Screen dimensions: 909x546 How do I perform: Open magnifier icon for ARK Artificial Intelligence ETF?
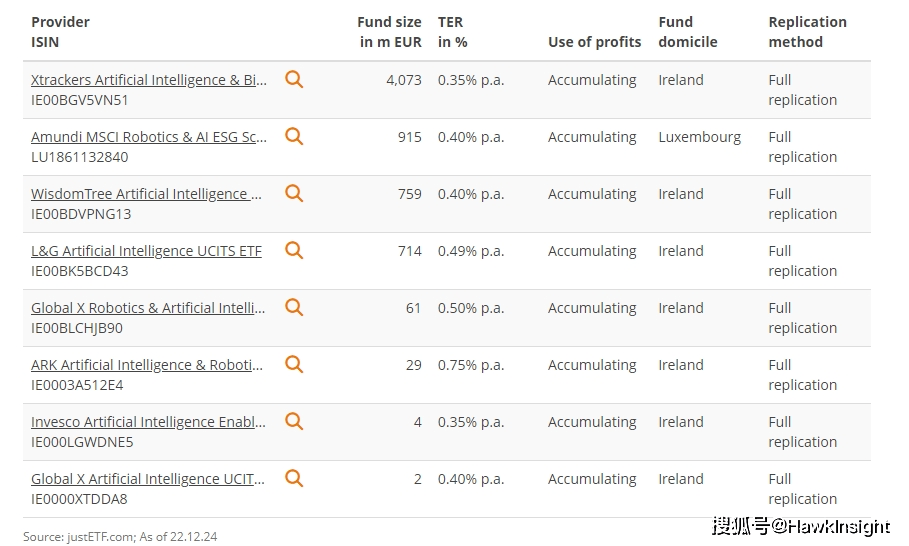pyautogui.click(x=294, y=364)
